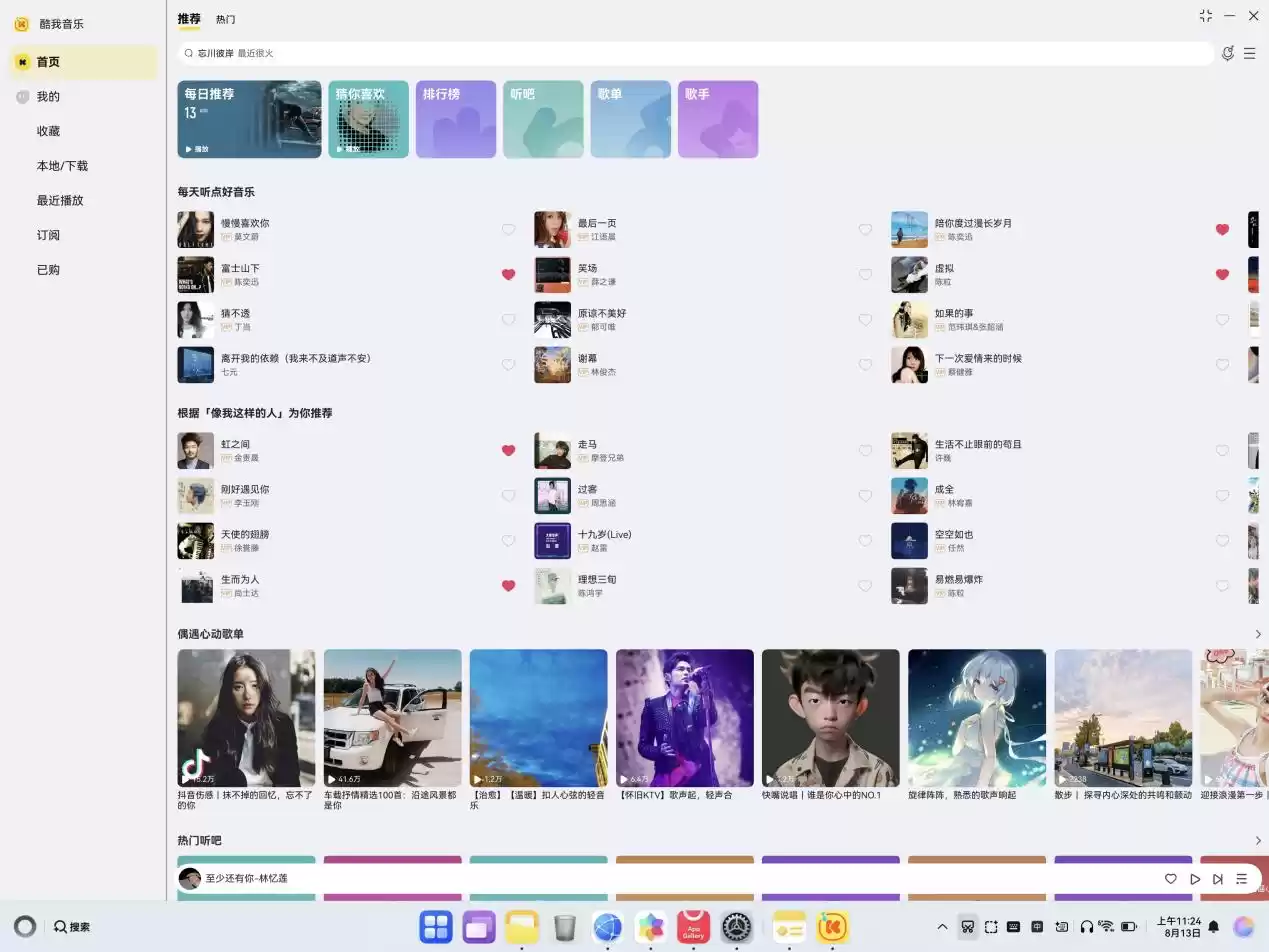This screenshot has height=952, width=1269.
Task: Expand the 偶遇心动歌单 section arrow
Action: tap(1257, 633)
